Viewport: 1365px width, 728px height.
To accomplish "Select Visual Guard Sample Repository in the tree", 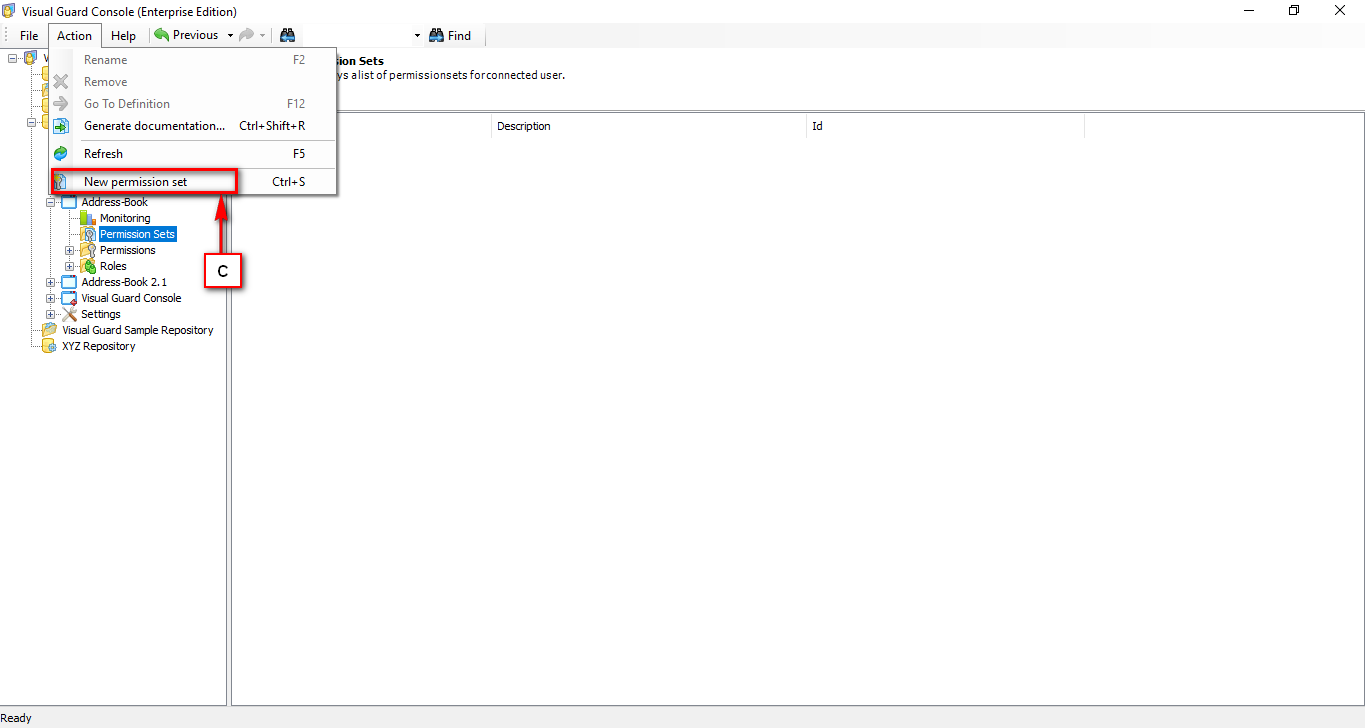I will 137,329.
